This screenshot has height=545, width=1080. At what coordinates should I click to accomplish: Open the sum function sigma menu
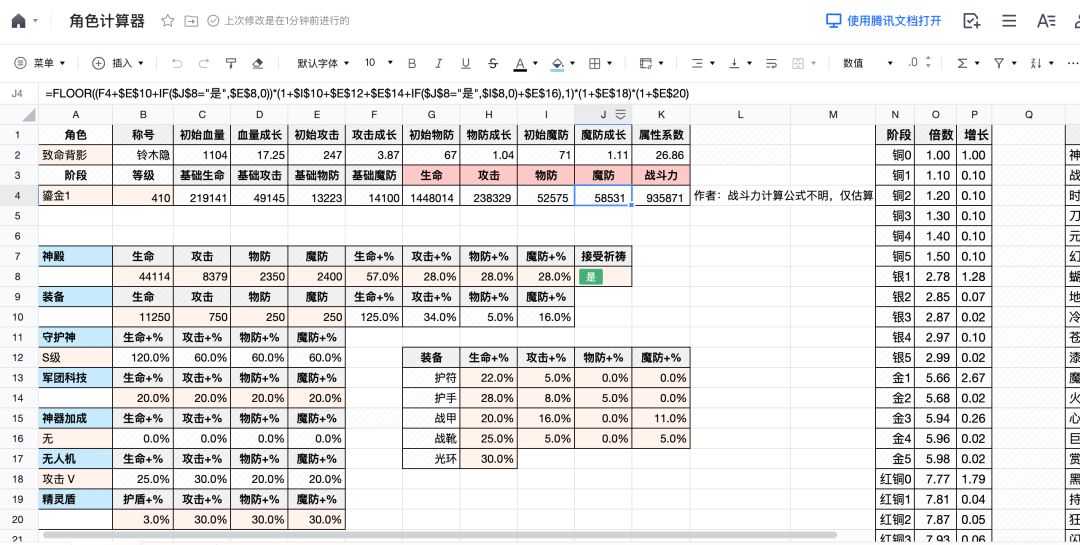tap(968, 63)
